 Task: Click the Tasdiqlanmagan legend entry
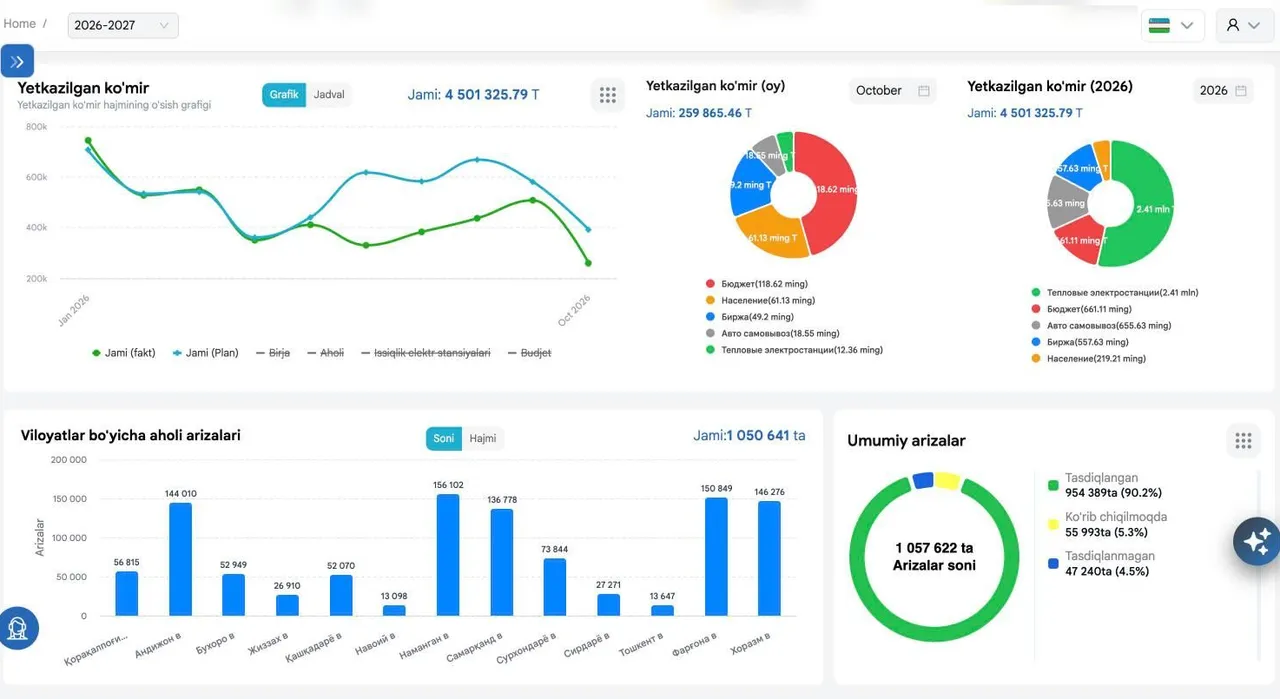1101,564
